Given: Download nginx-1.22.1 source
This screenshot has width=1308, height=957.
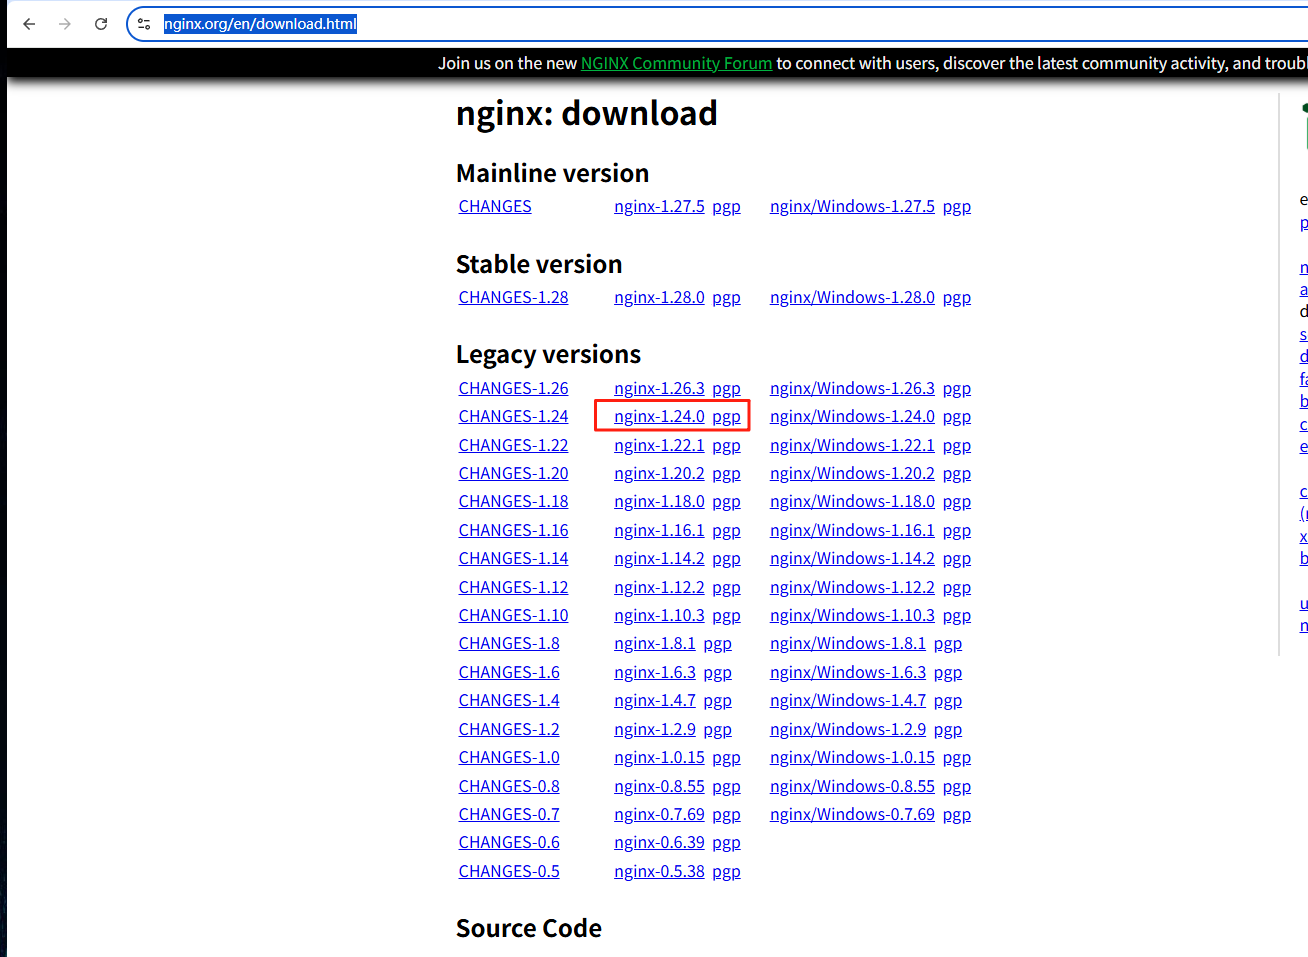Looking at the screenshot, I should point(659,445).
